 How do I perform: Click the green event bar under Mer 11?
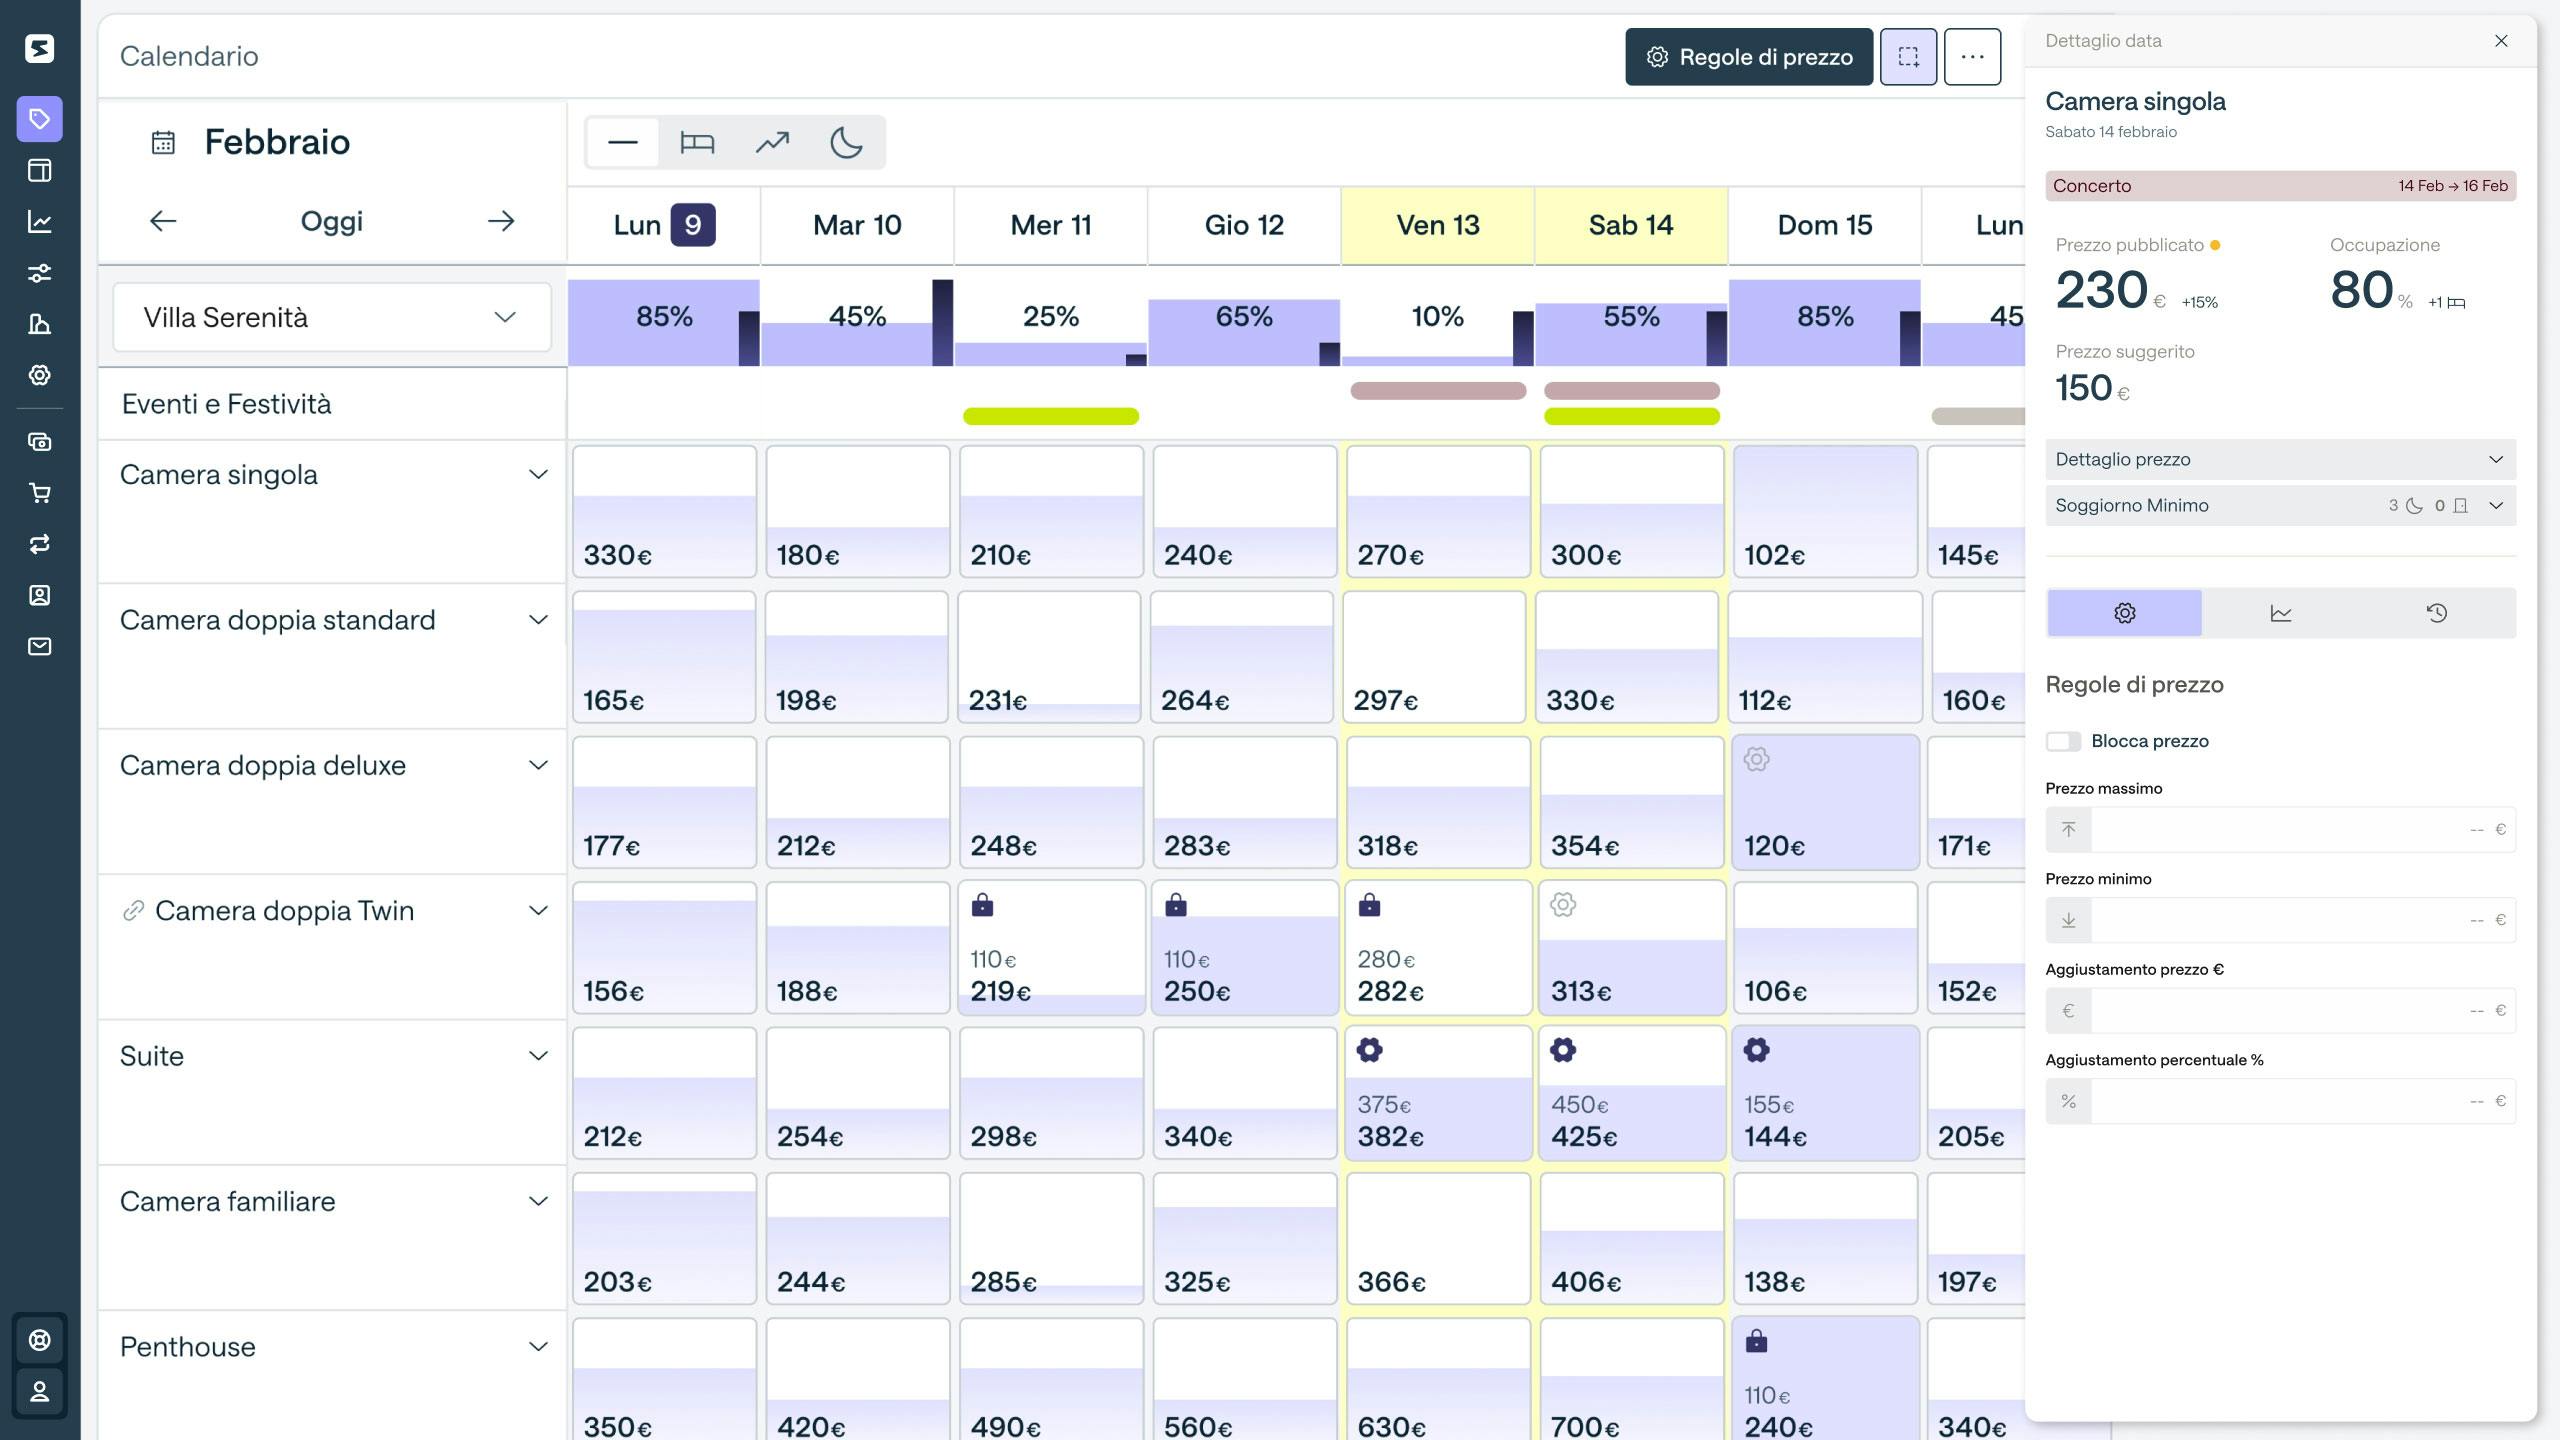click(x=1051, y=416)
